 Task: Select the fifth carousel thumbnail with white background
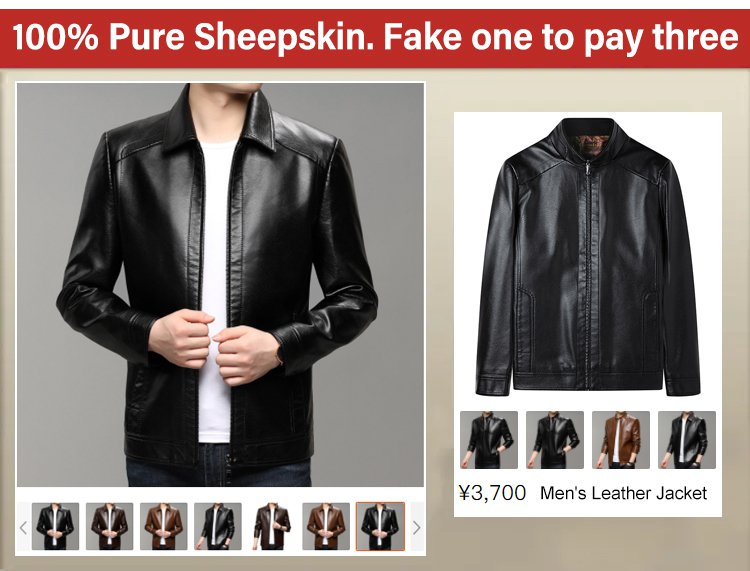coord(272,527)
